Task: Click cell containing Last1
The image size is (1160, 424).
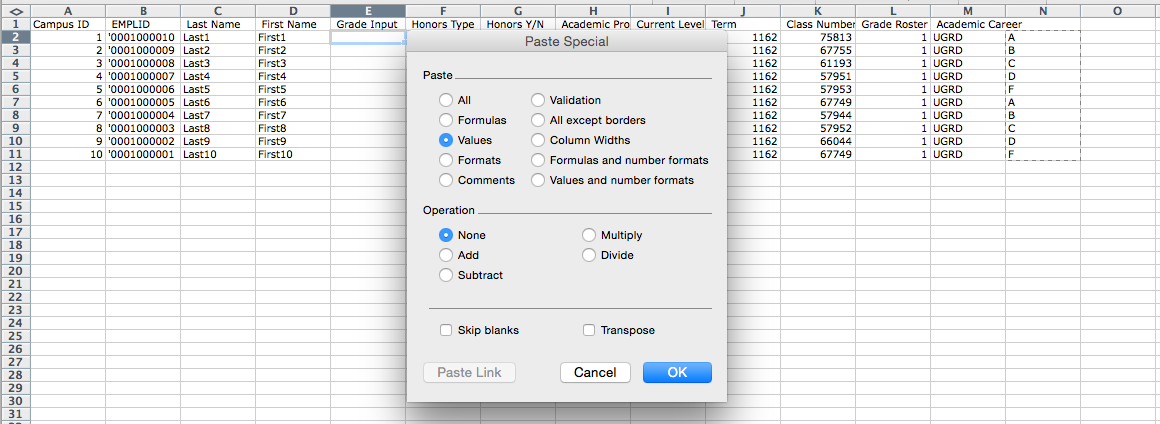Action: [x=217, y=37]
